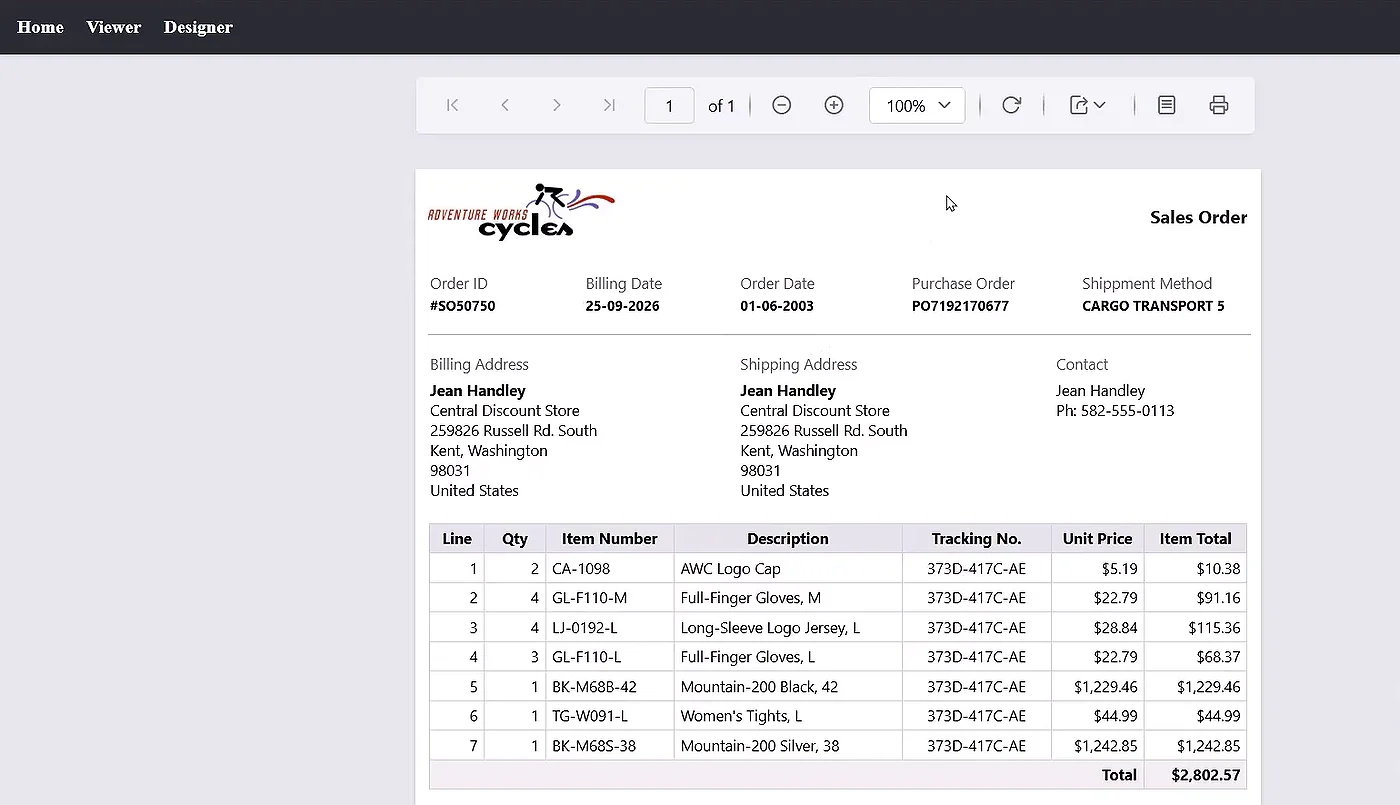The width and height of the screenshot is (1400, 805).
Task: Click purchase order PO7192170677
Action: (x=960, y=306)
